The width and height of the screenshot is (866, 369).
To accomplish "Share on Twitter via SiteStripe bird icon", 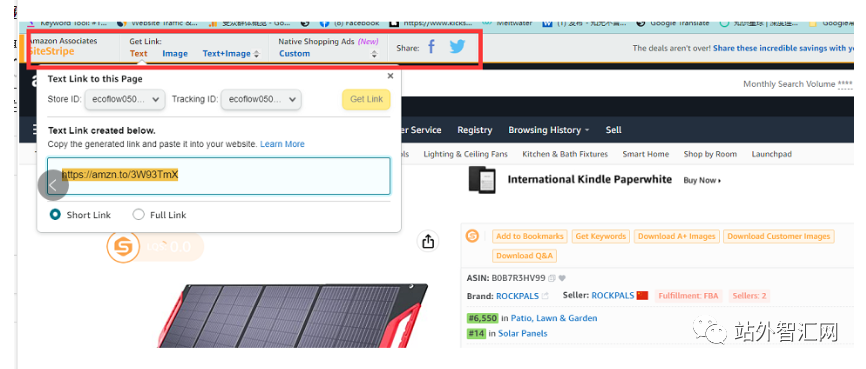I will (x=457, y=48).
